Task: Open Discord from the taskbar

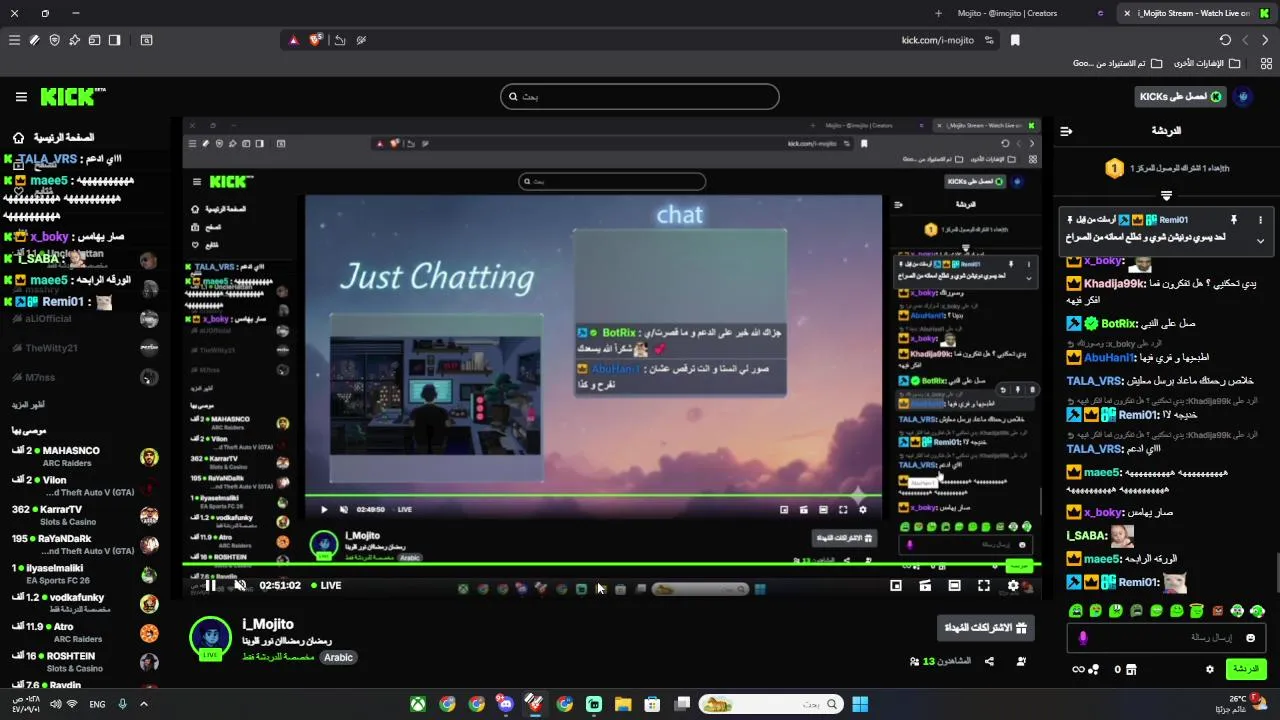Action: tap(505, 704)
